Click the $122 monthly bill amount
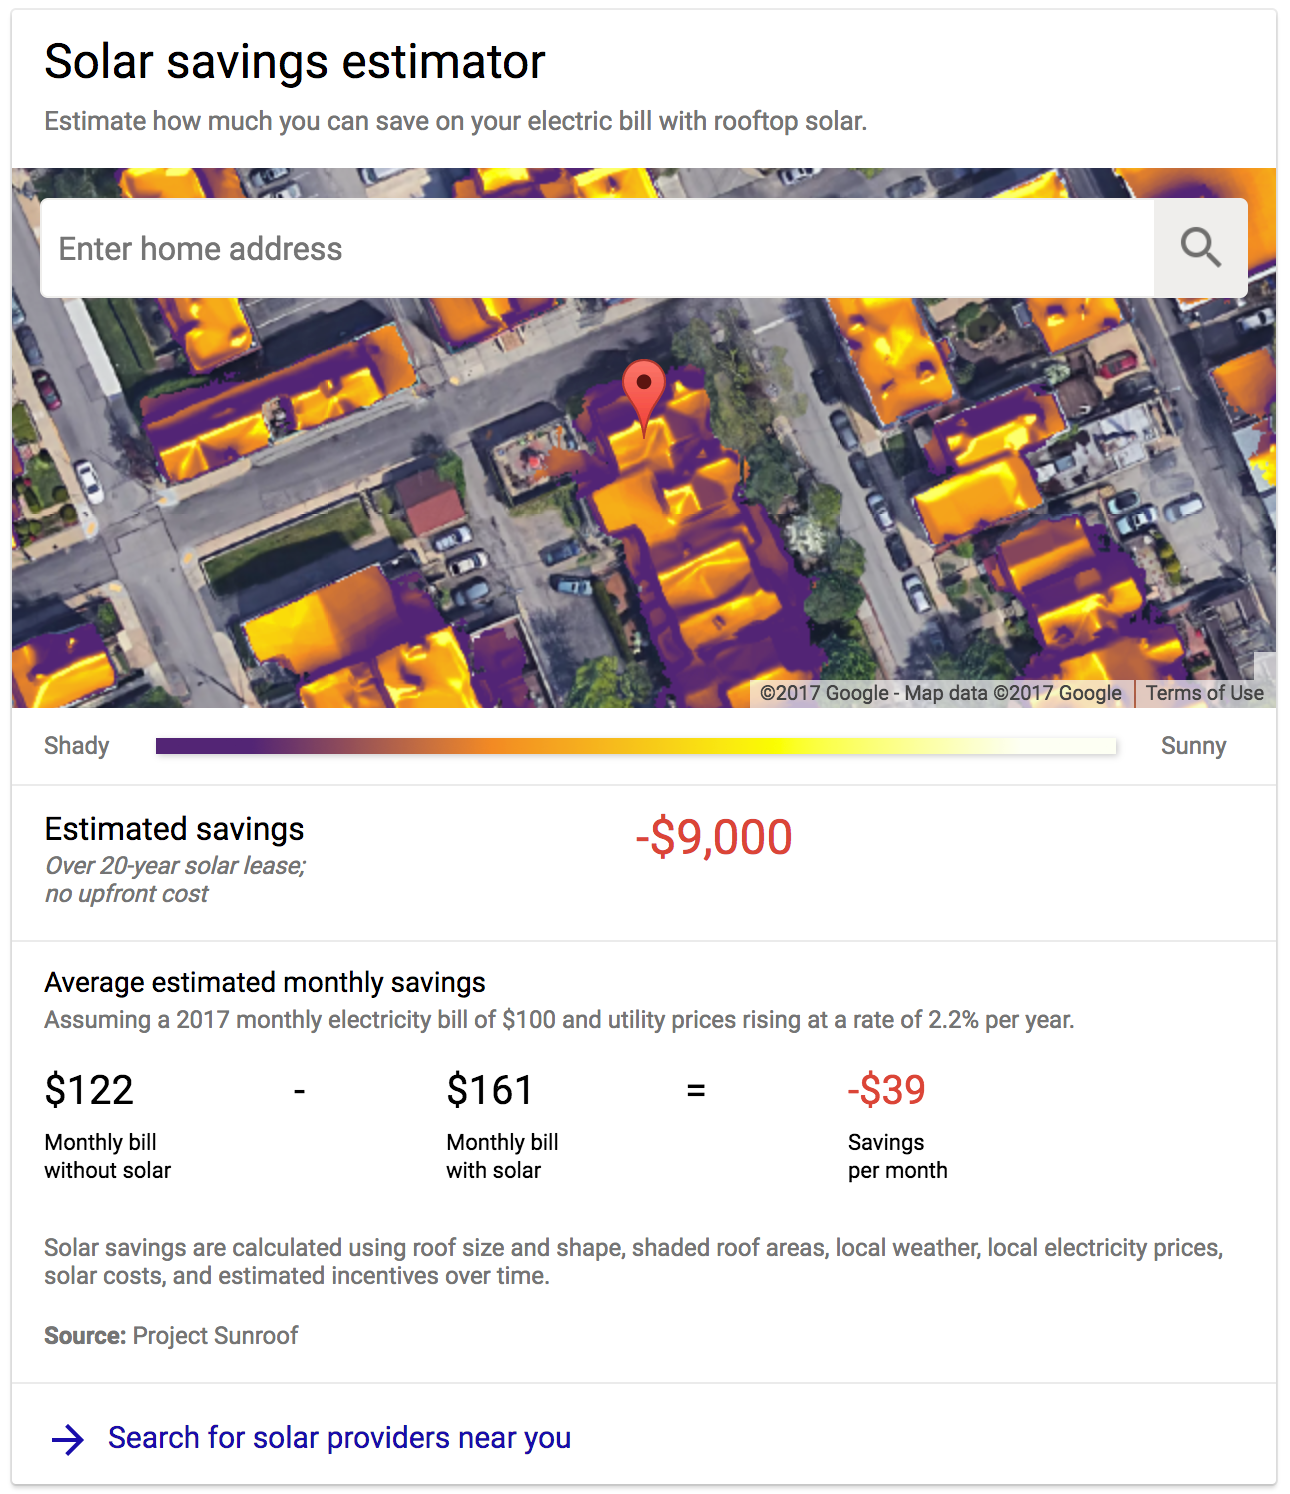This screenshot has width=1290, height=1494. pyautogui.click(x=89, y=1090)
